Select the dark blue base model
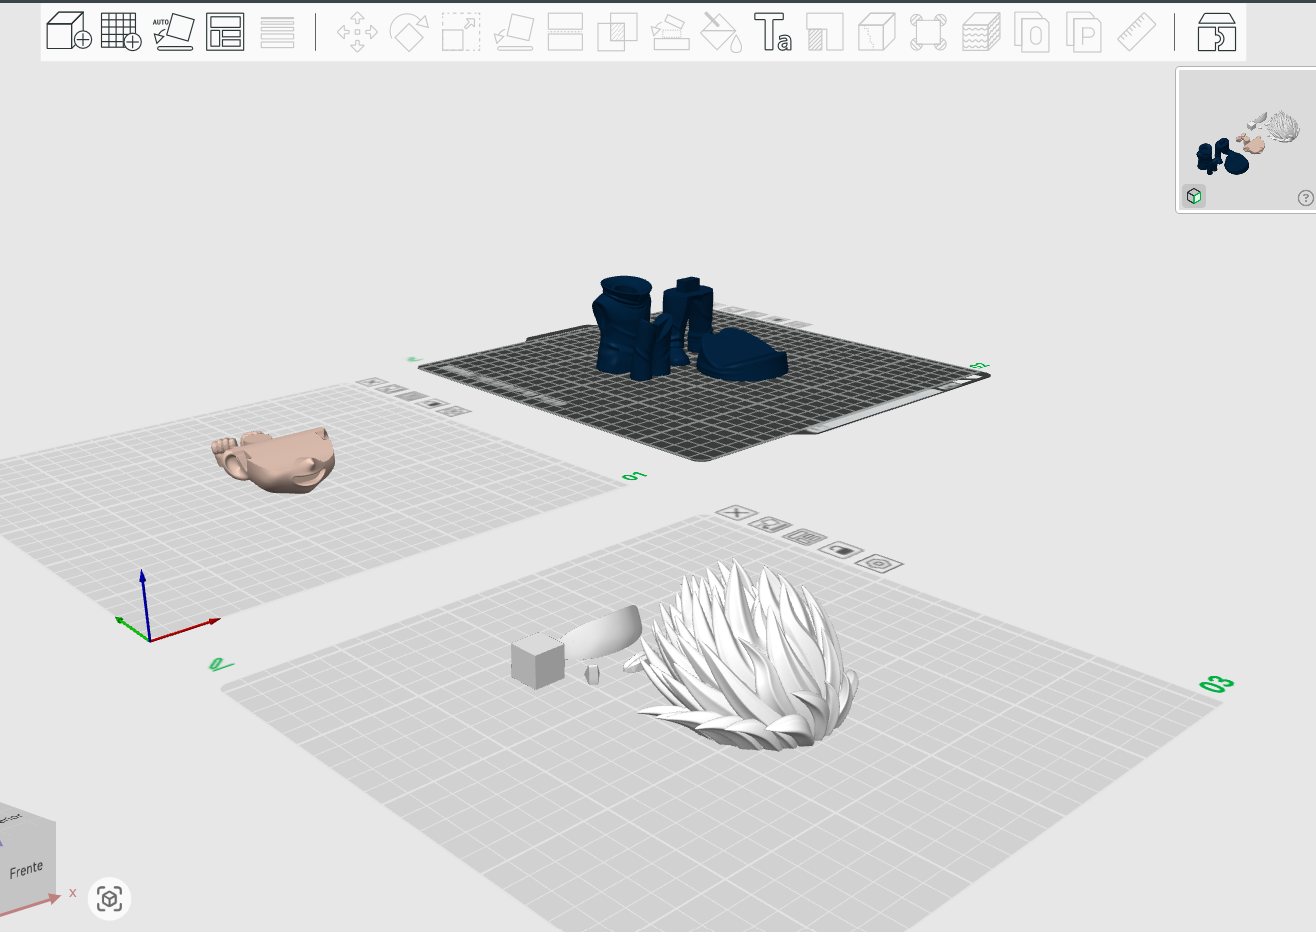 point(742,355)
